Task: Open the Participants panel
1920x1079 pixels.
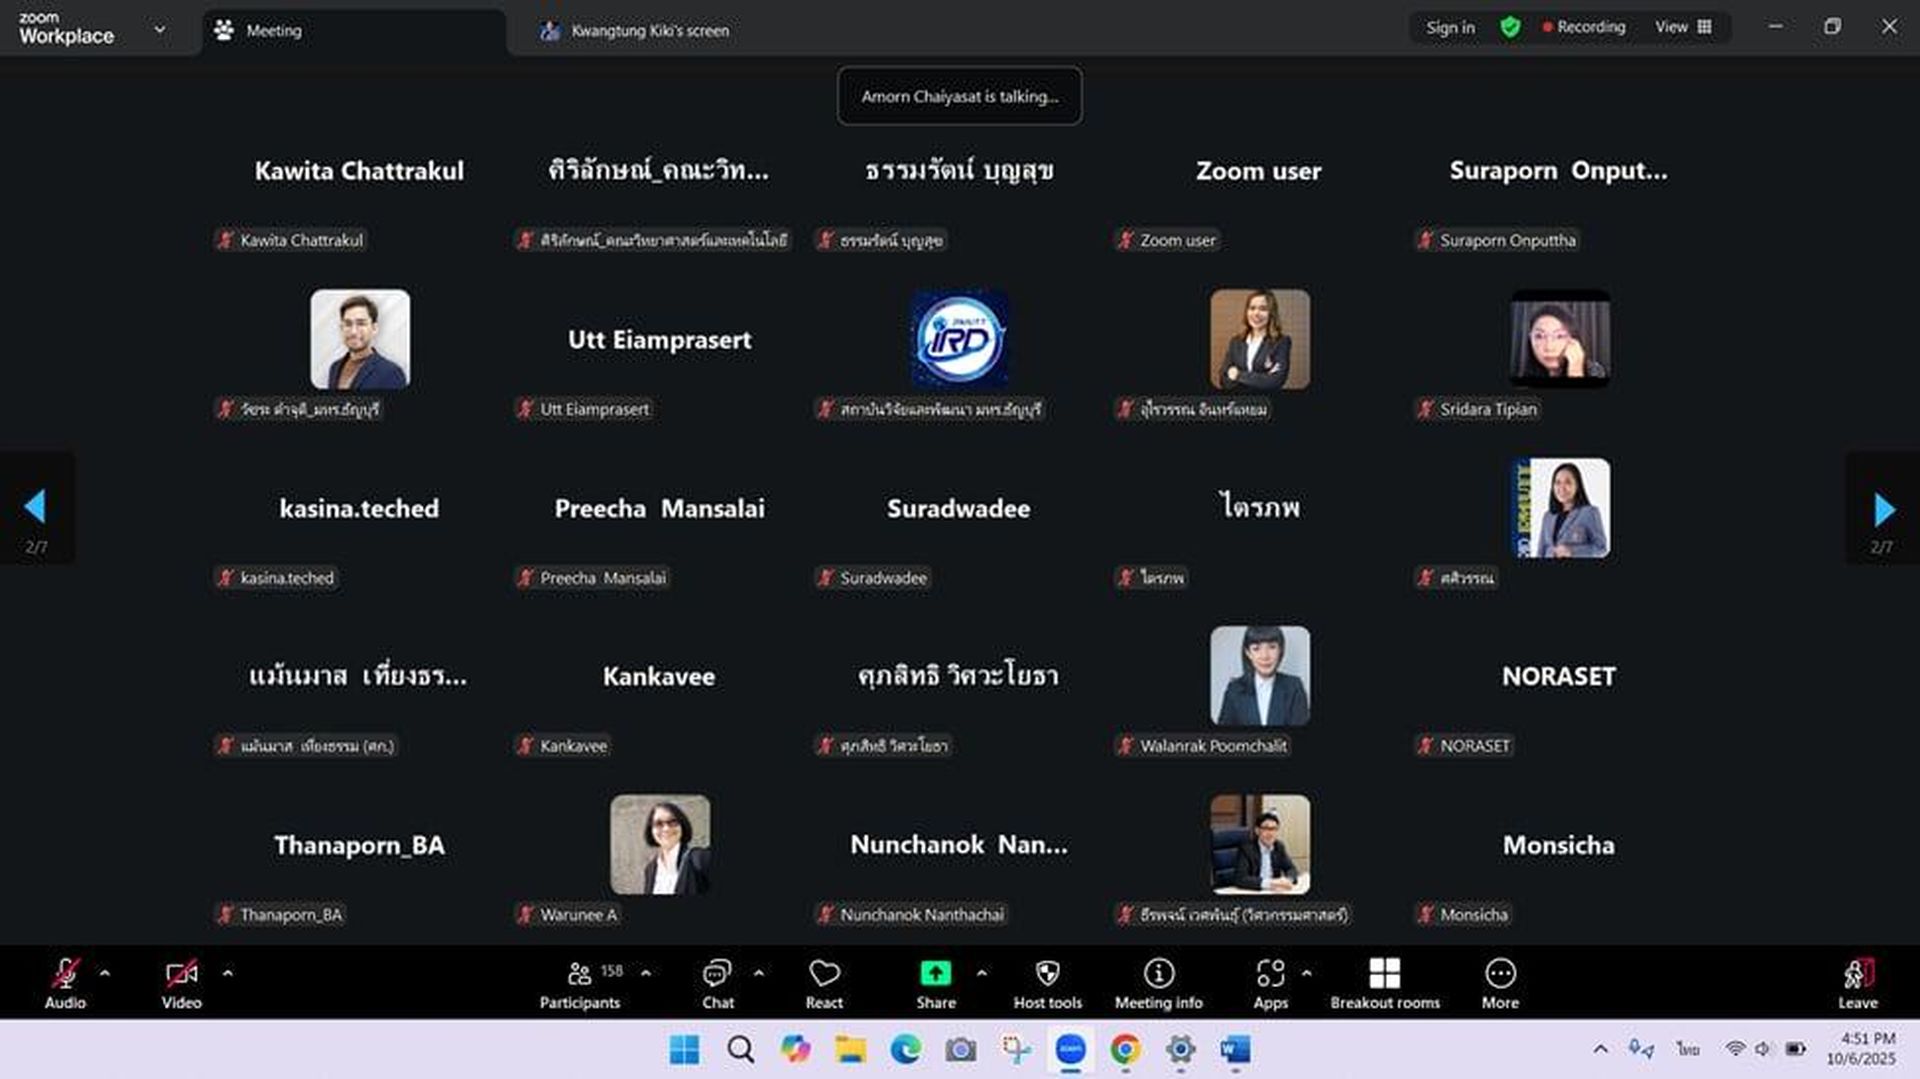Action: point(580,984)
